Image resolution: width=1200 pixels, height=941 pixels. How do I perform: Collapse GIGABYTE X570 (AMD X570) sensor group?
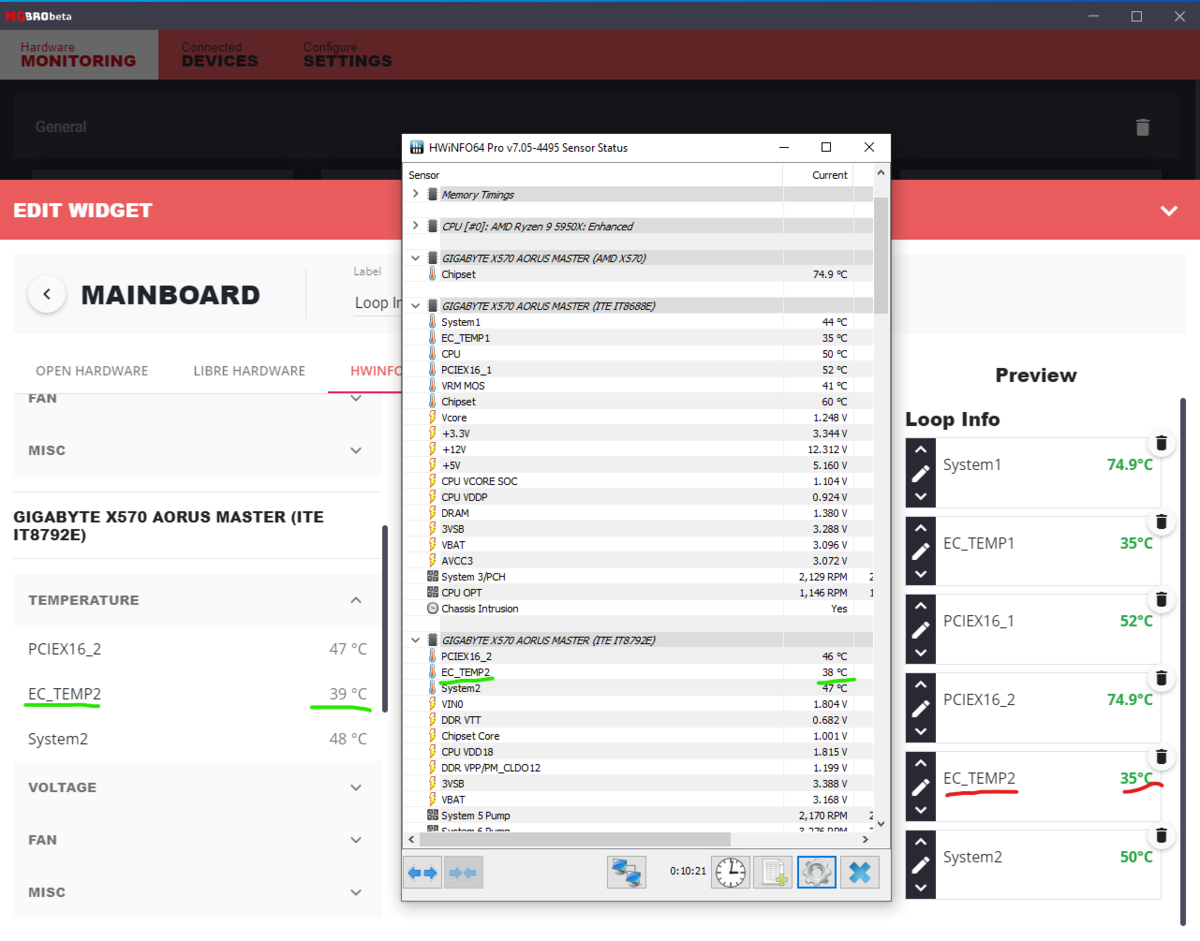pyautogui.click(x=415, y=258)
